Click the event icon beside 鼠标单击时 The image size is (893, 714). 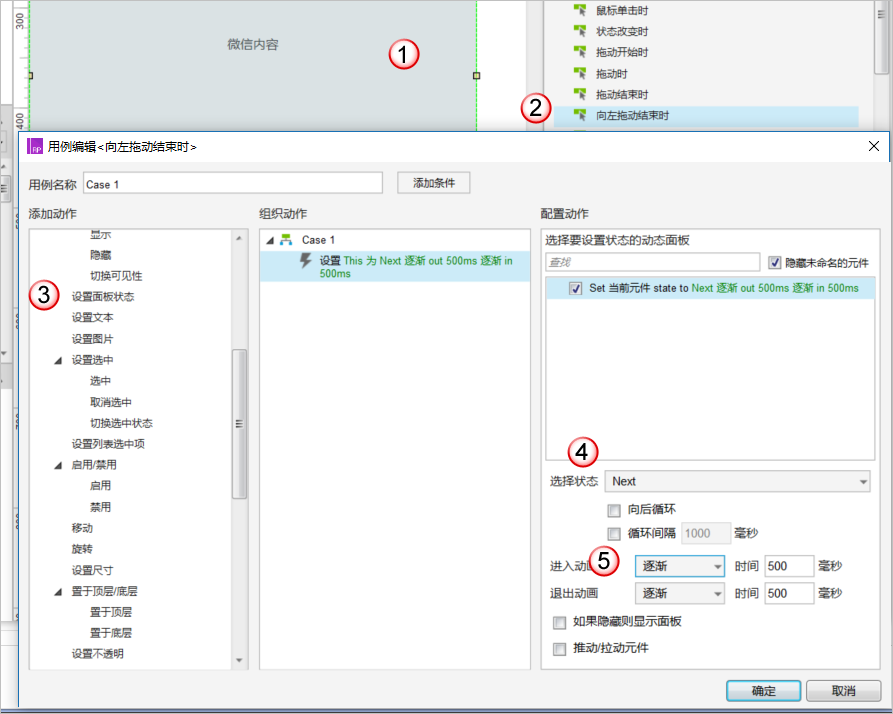580,10
